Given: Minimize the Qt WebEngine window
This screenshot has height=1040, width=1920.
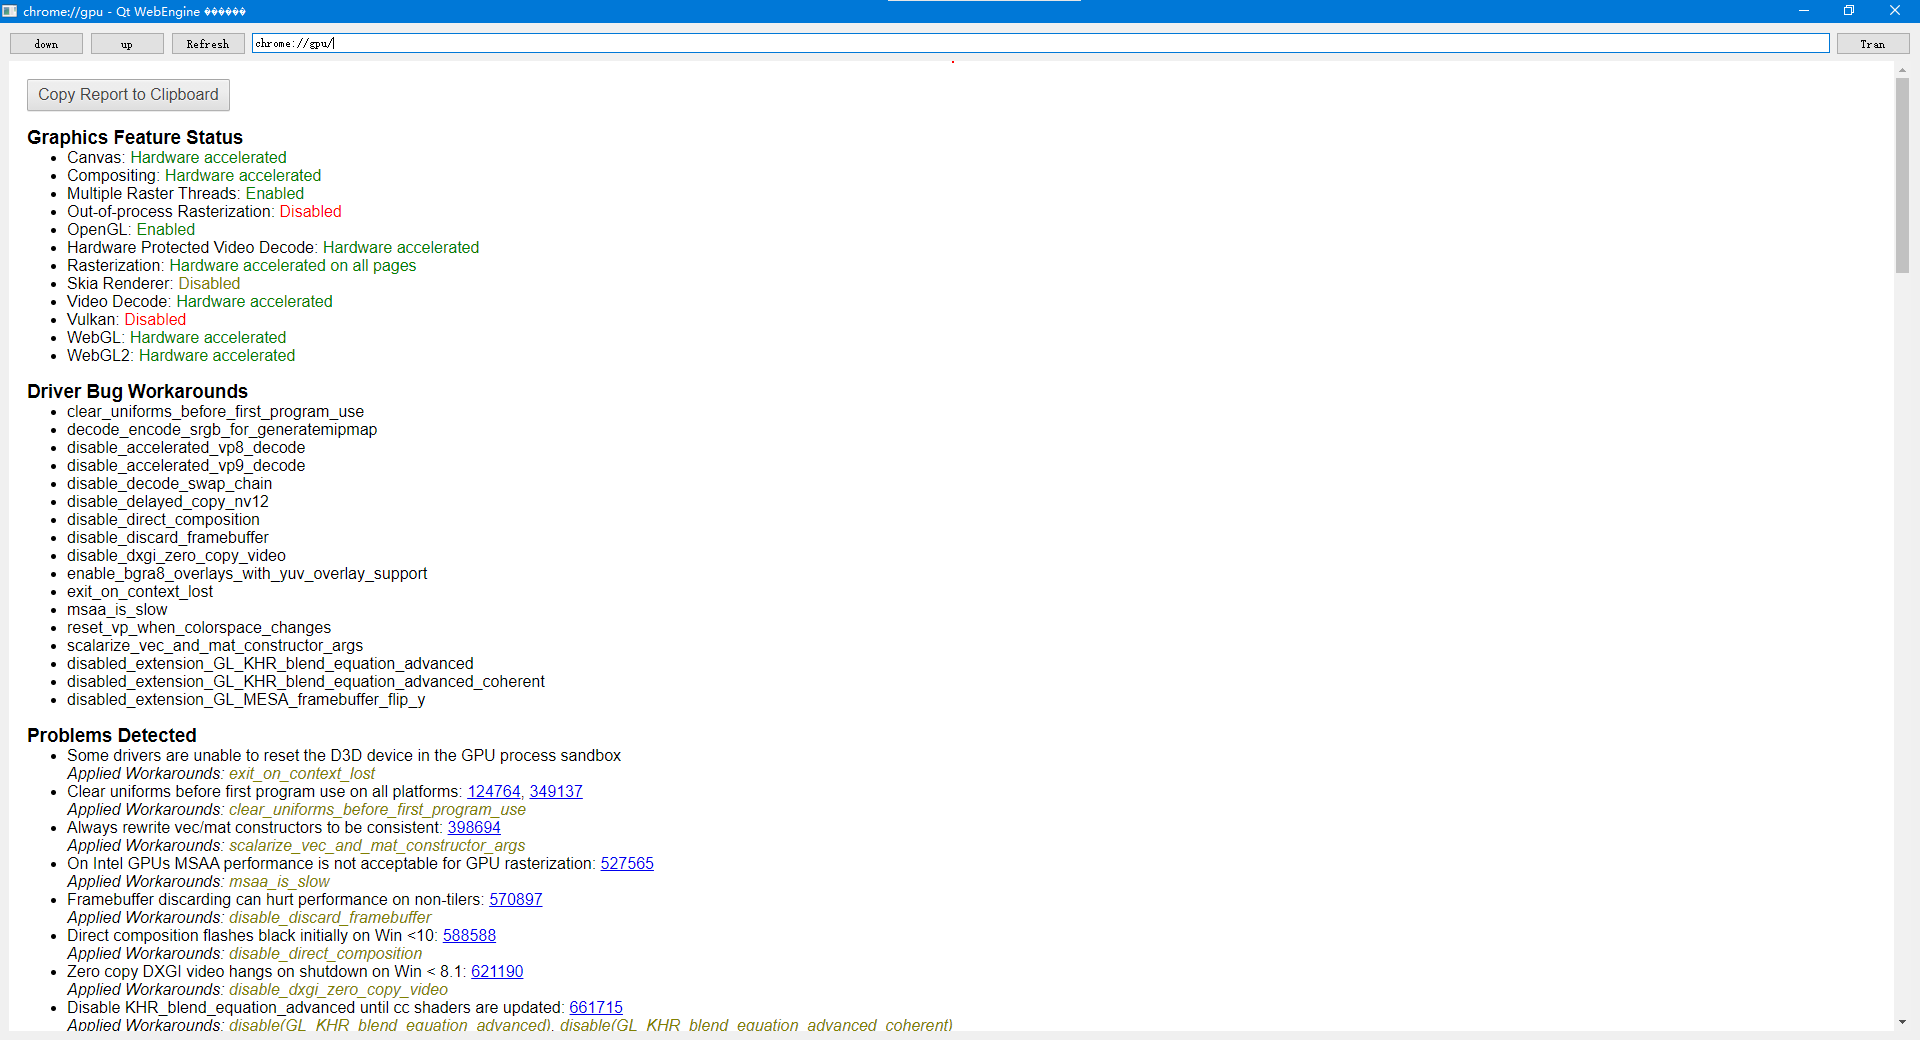Looking at the screenshot, I should click(1804, 11).
